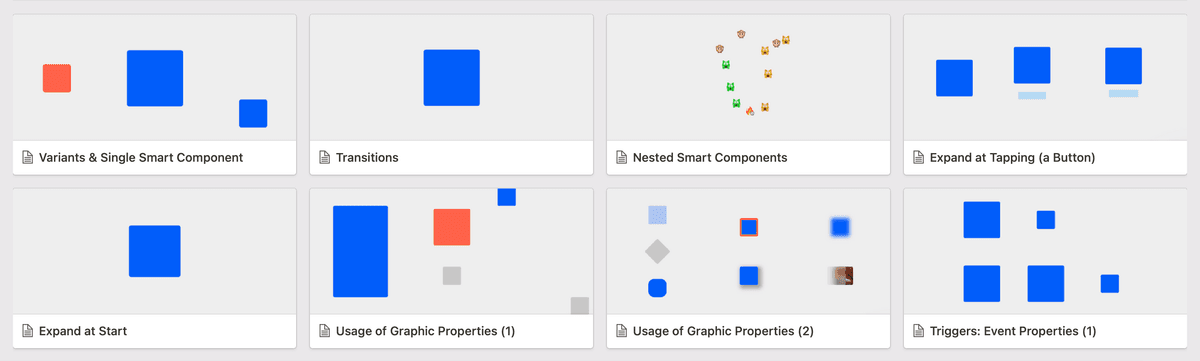Click file icon next to Expand at Tapping
This screenshot has height=361, width=1200.
coord(918,158)
